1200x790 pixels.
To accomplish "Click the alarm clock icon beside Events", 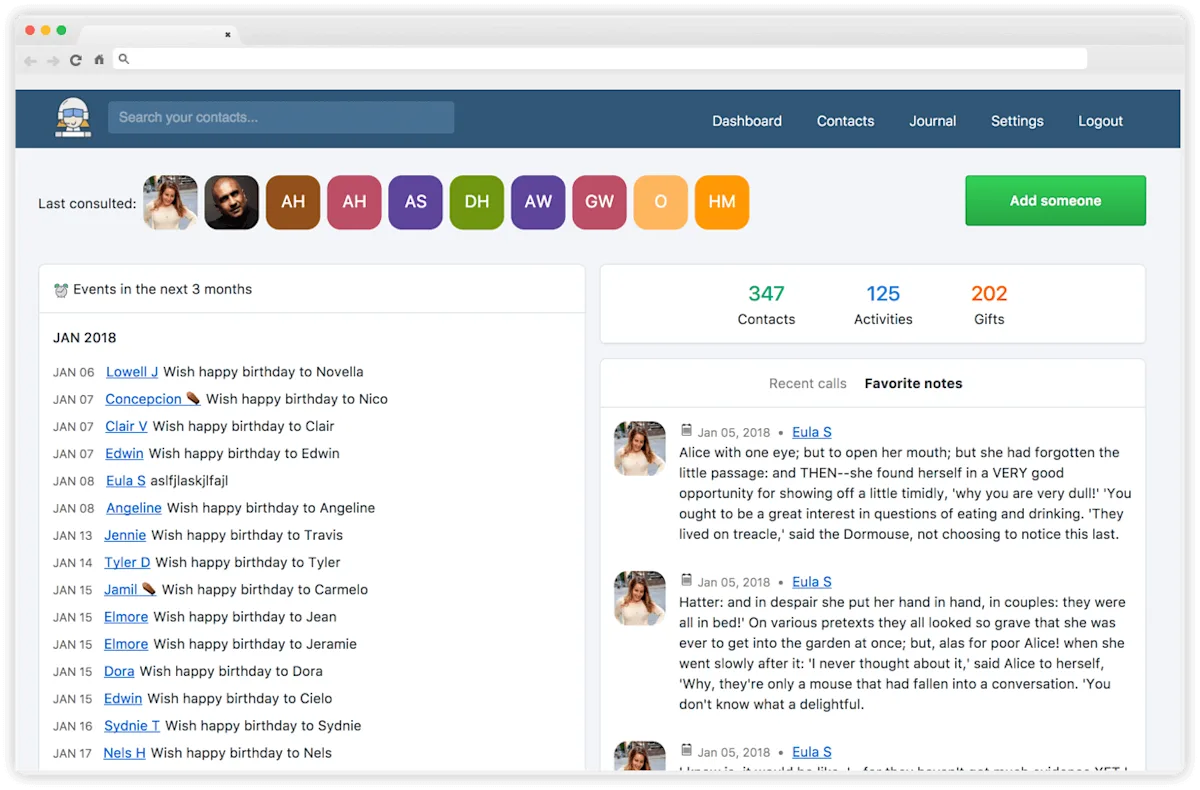I will coord(61,290).
